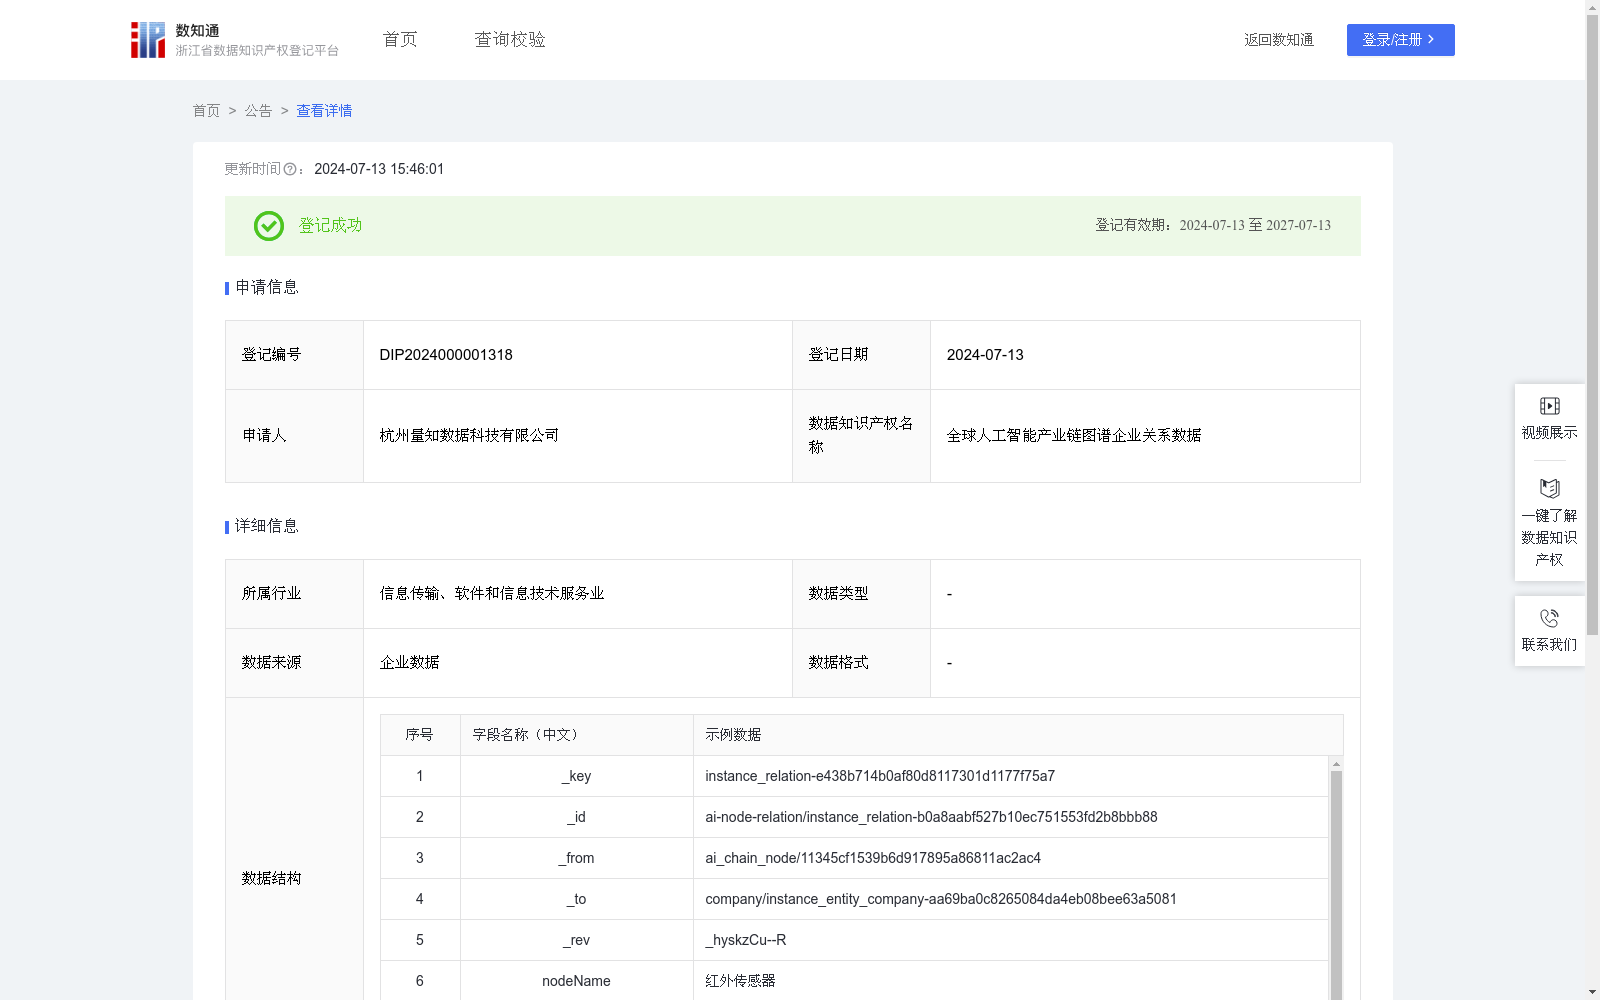The height and width of the screenshot is (1000, 1600).
Task: Click the 数据结构 row label
Action: click(271, 878)
